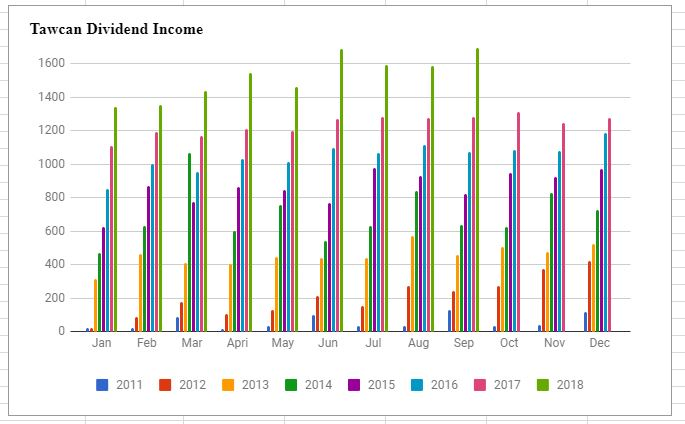Click the teal 2016 legend swatch
The width and height of the screenshot is (685, 424).
point(417,385)
